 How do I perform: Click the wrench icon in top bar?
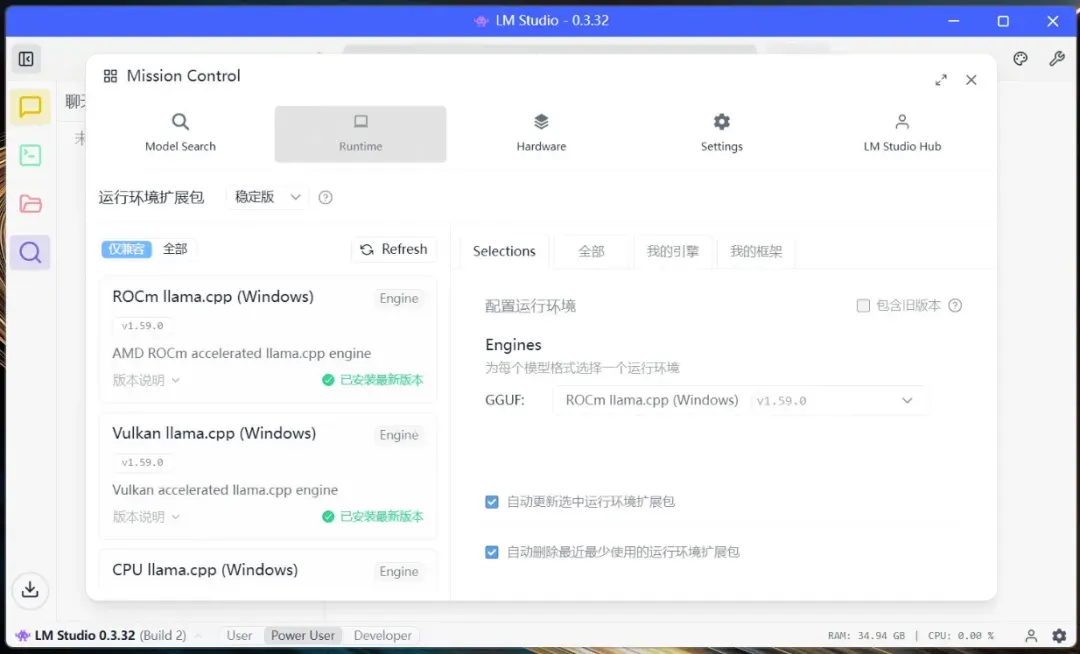1056,59
